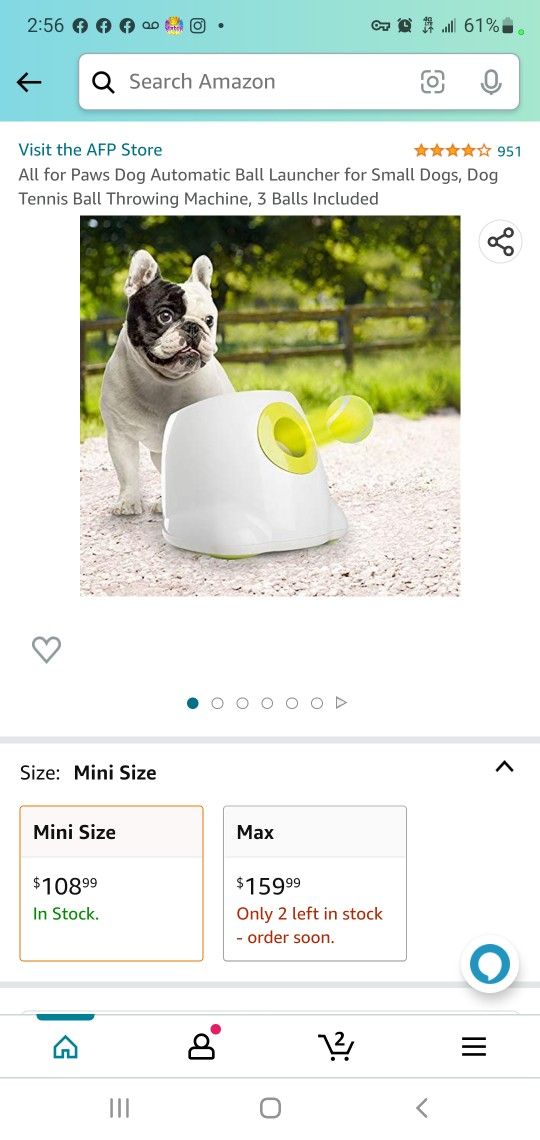Play product video via carousel triangle
The image size is (540, 1140).
coord(341,702)
